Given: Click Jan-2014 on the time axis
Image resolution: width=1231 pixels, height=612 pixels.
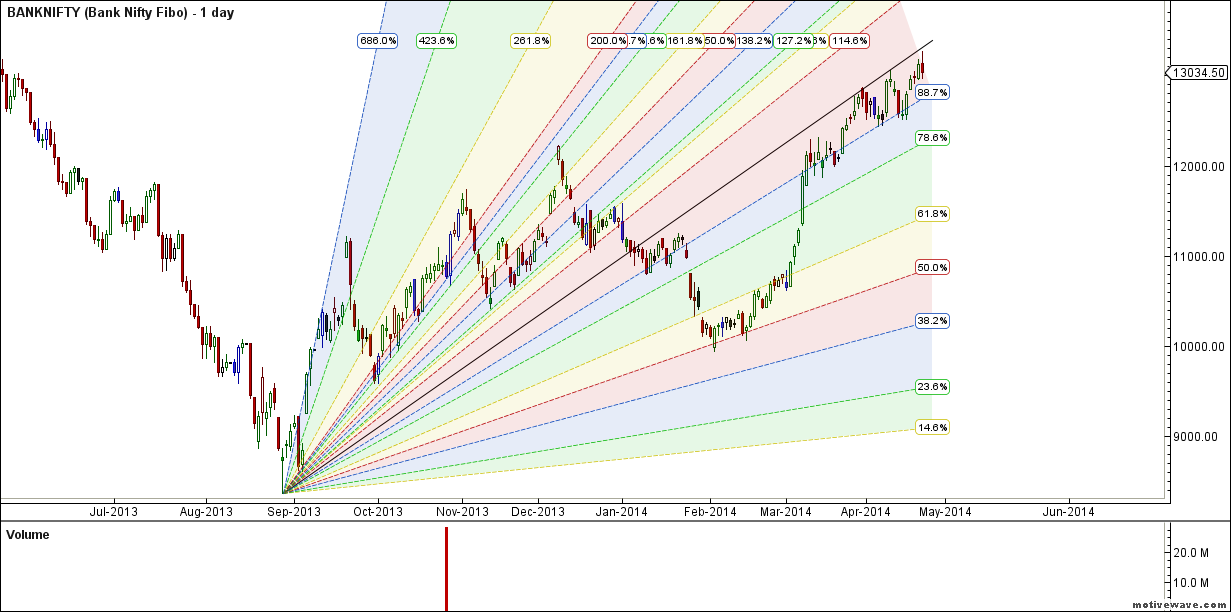Looking at the screenshot, I should click(624, 512).
